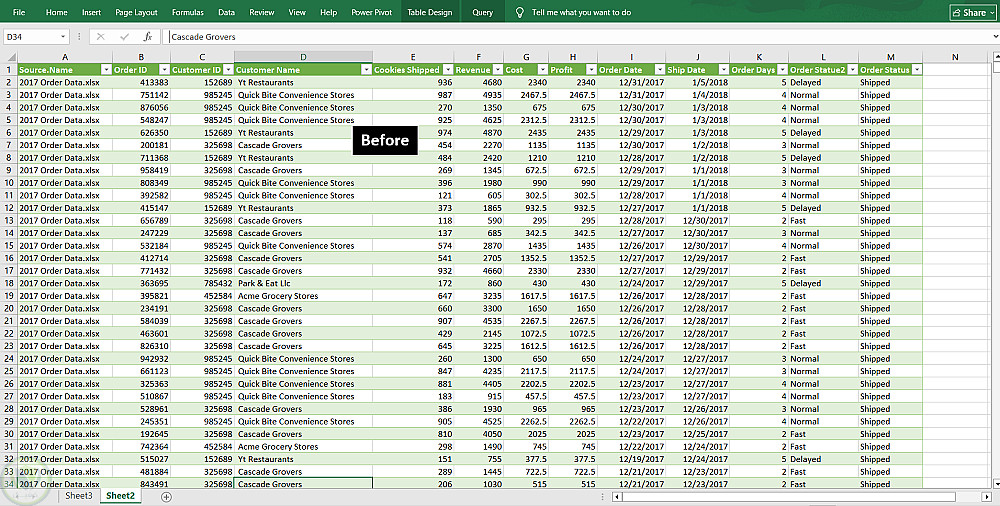Expand the Name Box dropdown arrow

63,37
